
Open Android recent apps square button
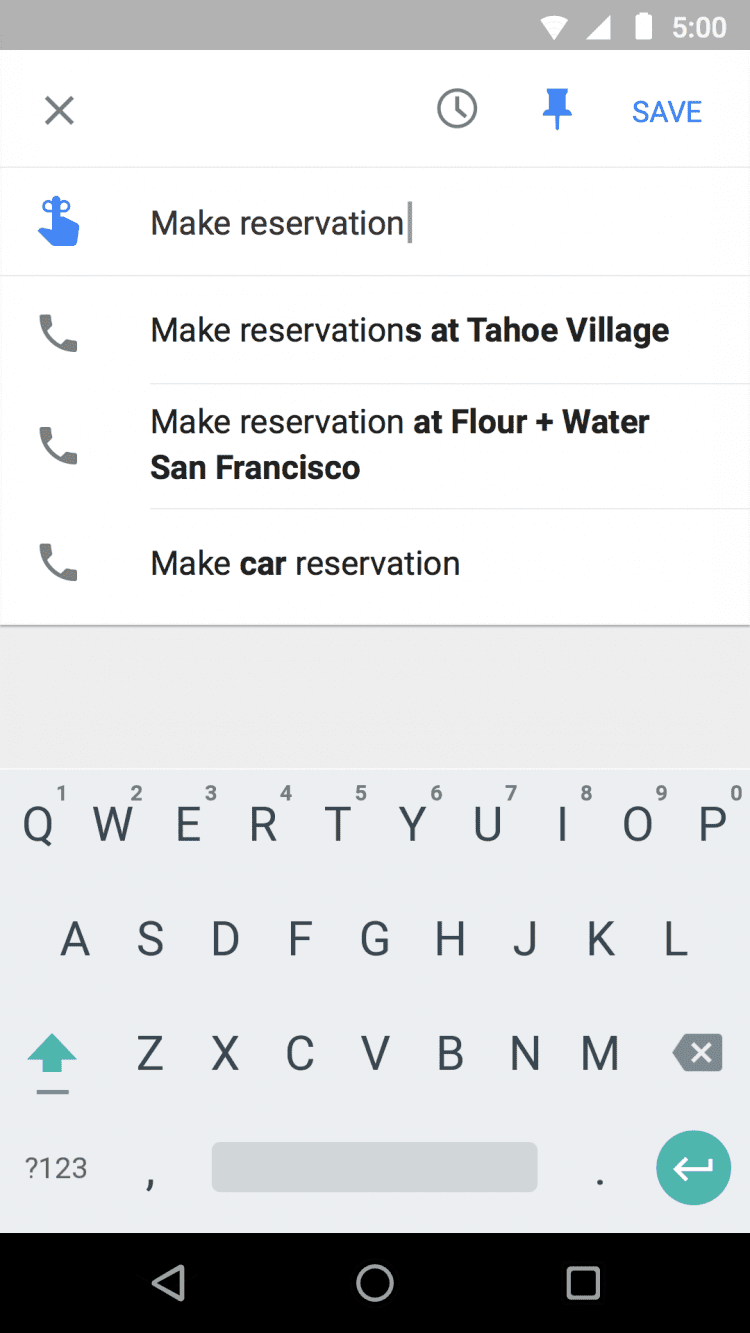click(582, 1282)
